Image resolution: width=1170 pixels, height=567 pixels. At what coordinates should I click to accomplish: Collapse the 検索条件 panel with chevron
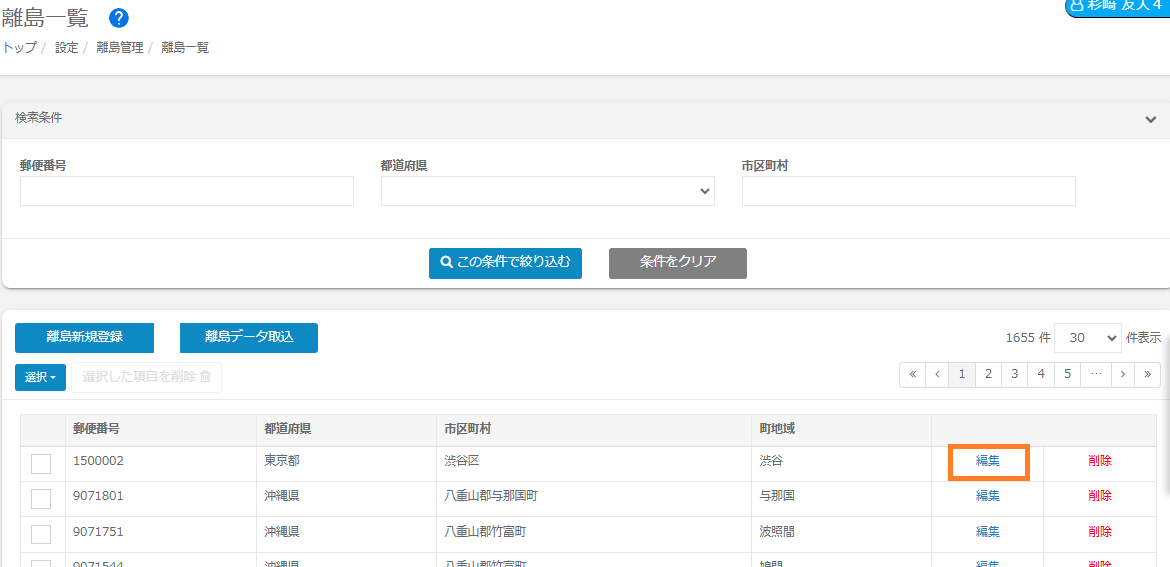click(x=1150, y=119)
